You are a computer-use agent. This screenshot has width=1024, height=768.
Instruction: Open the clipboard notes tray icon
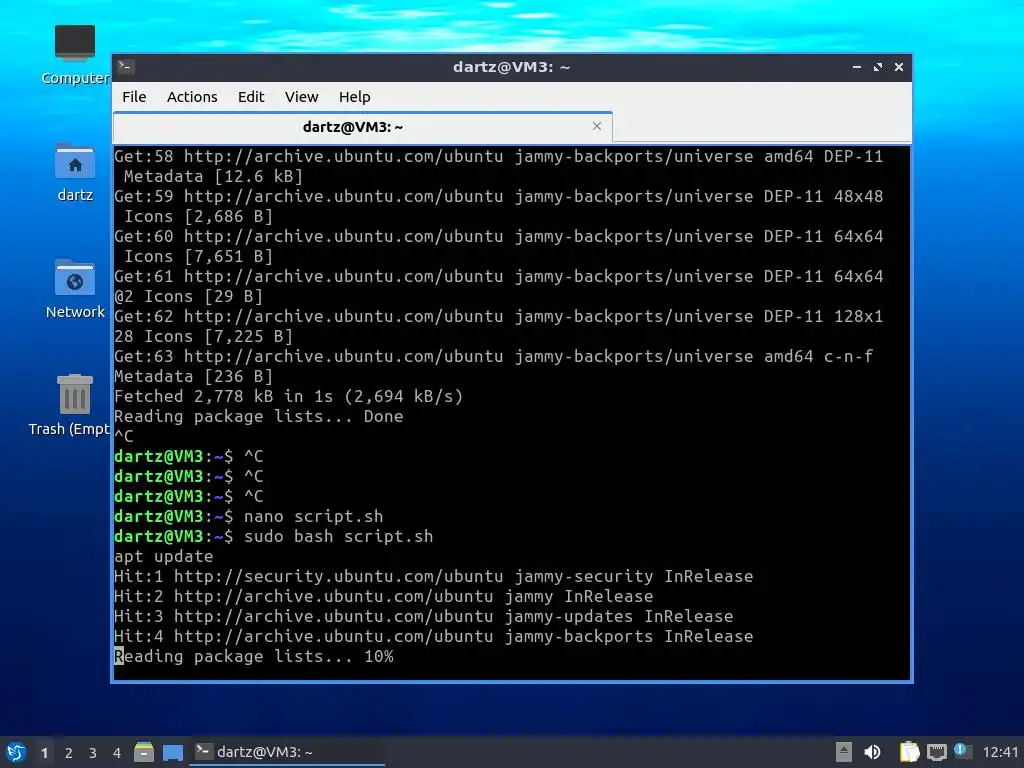coord(909,752)
